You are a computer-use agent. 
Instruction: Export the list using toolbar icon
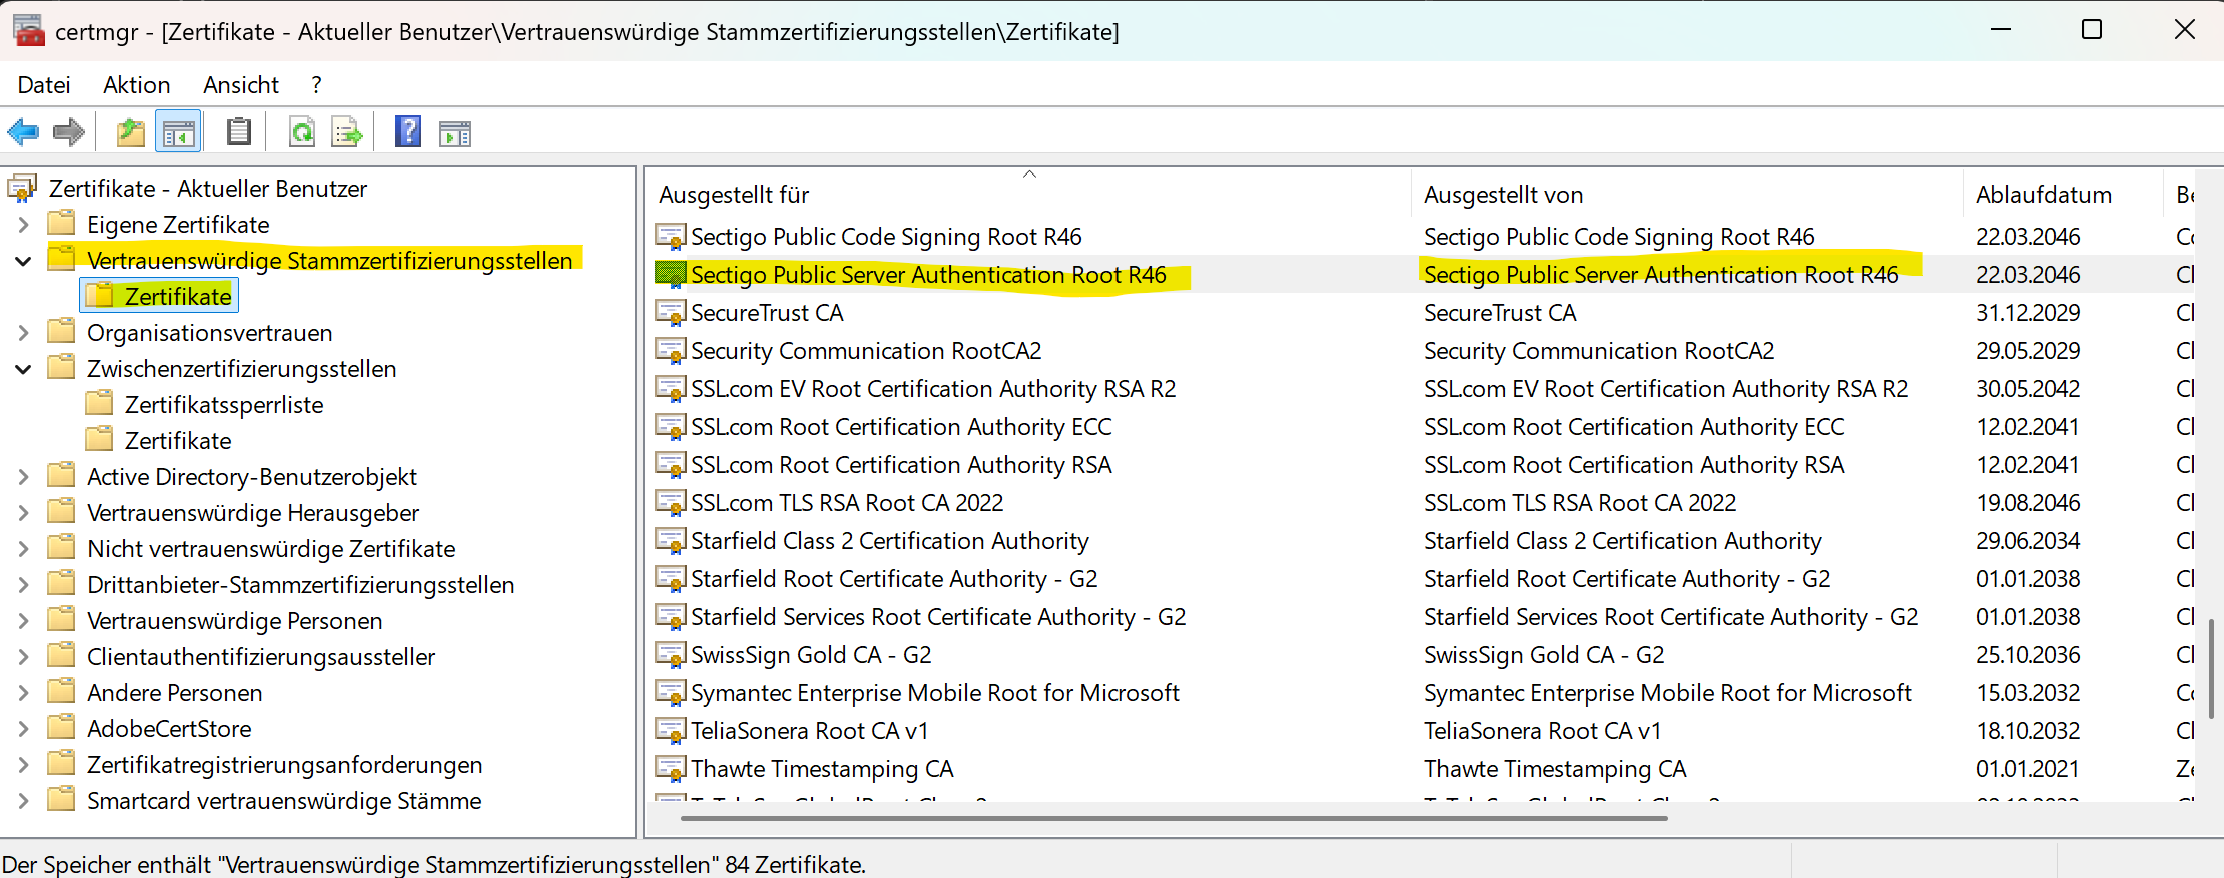[x=347, y=132]
